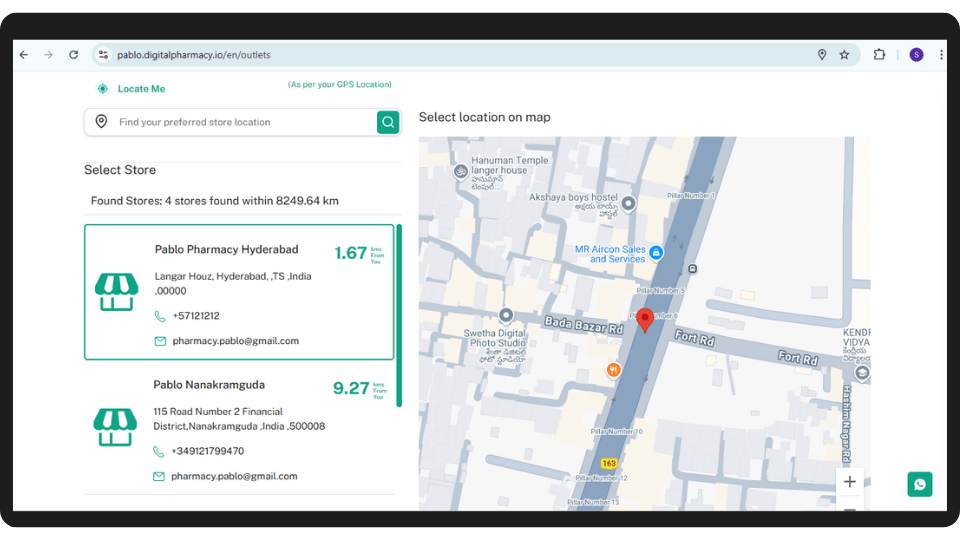Click the red location pin on map
This screenshot has height=540, width=960.
point(644,320)
